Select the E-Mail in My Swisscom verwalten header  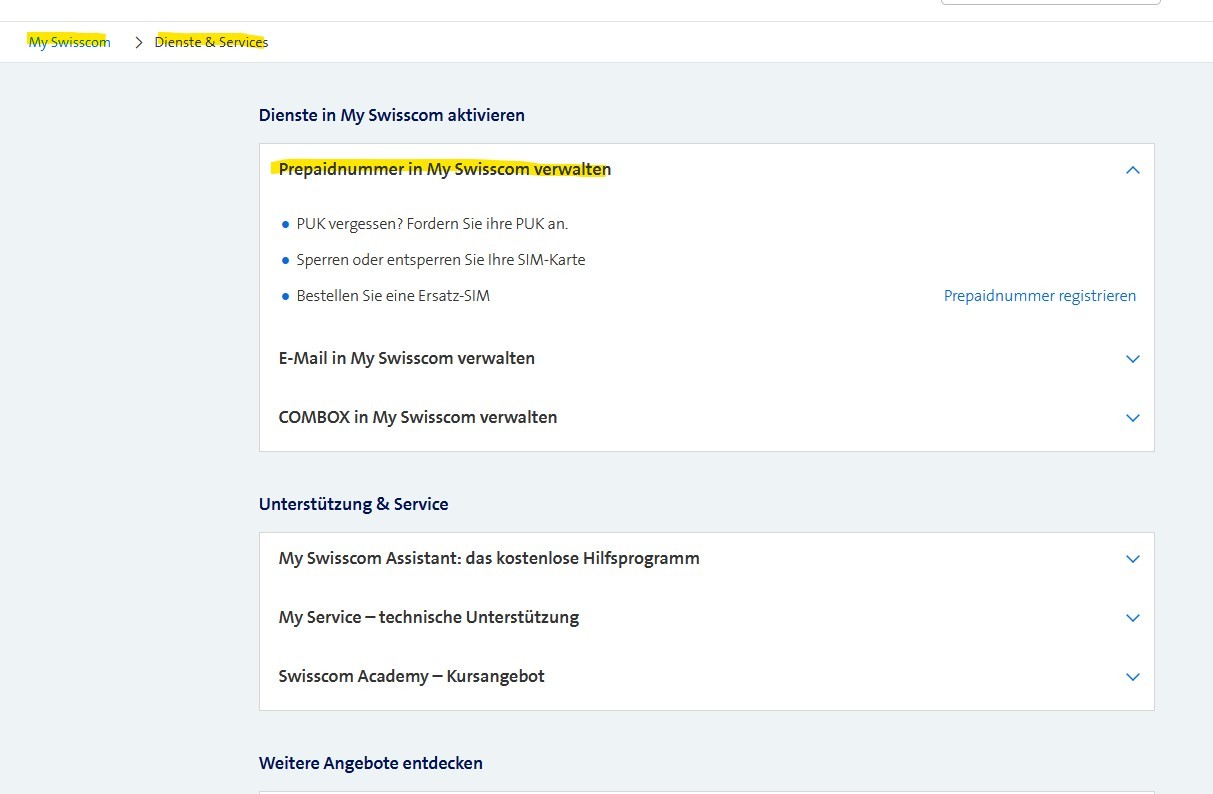(406, 358)
